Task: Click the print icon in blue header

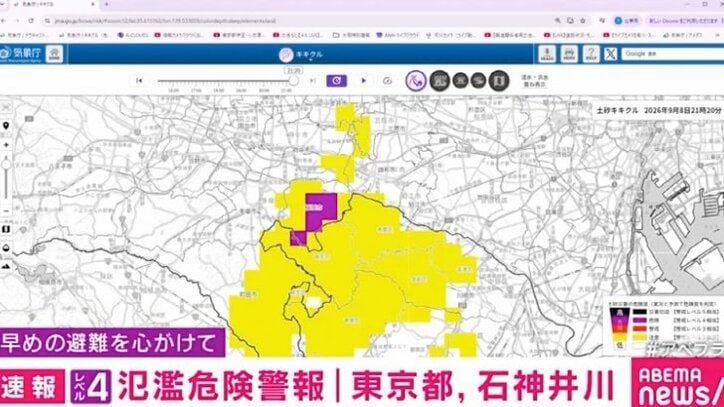Action: (x=569, y=54)
